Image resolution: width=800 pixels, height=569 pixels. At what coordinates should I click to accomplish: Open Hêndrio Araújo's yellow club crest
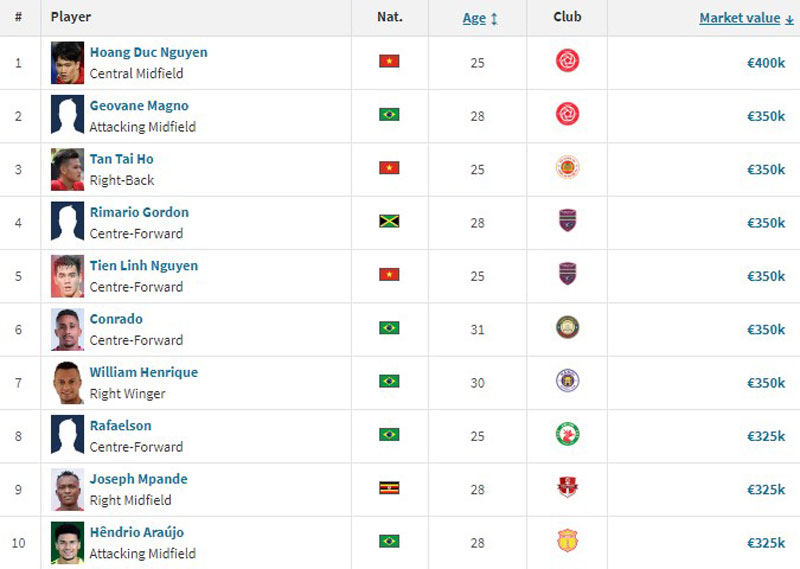click(567, 541)
